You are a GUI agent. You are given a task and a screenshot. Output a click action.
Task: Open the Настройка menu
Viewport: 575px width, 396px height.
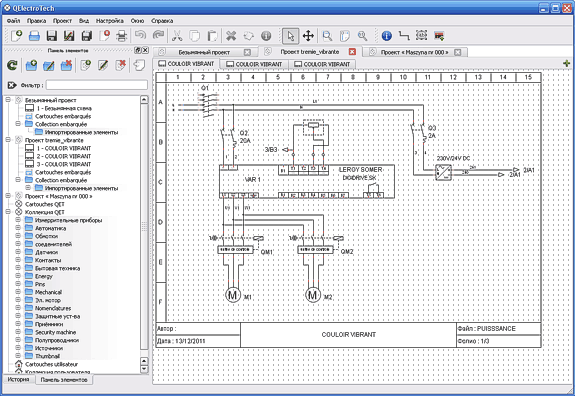click(110, 21)
